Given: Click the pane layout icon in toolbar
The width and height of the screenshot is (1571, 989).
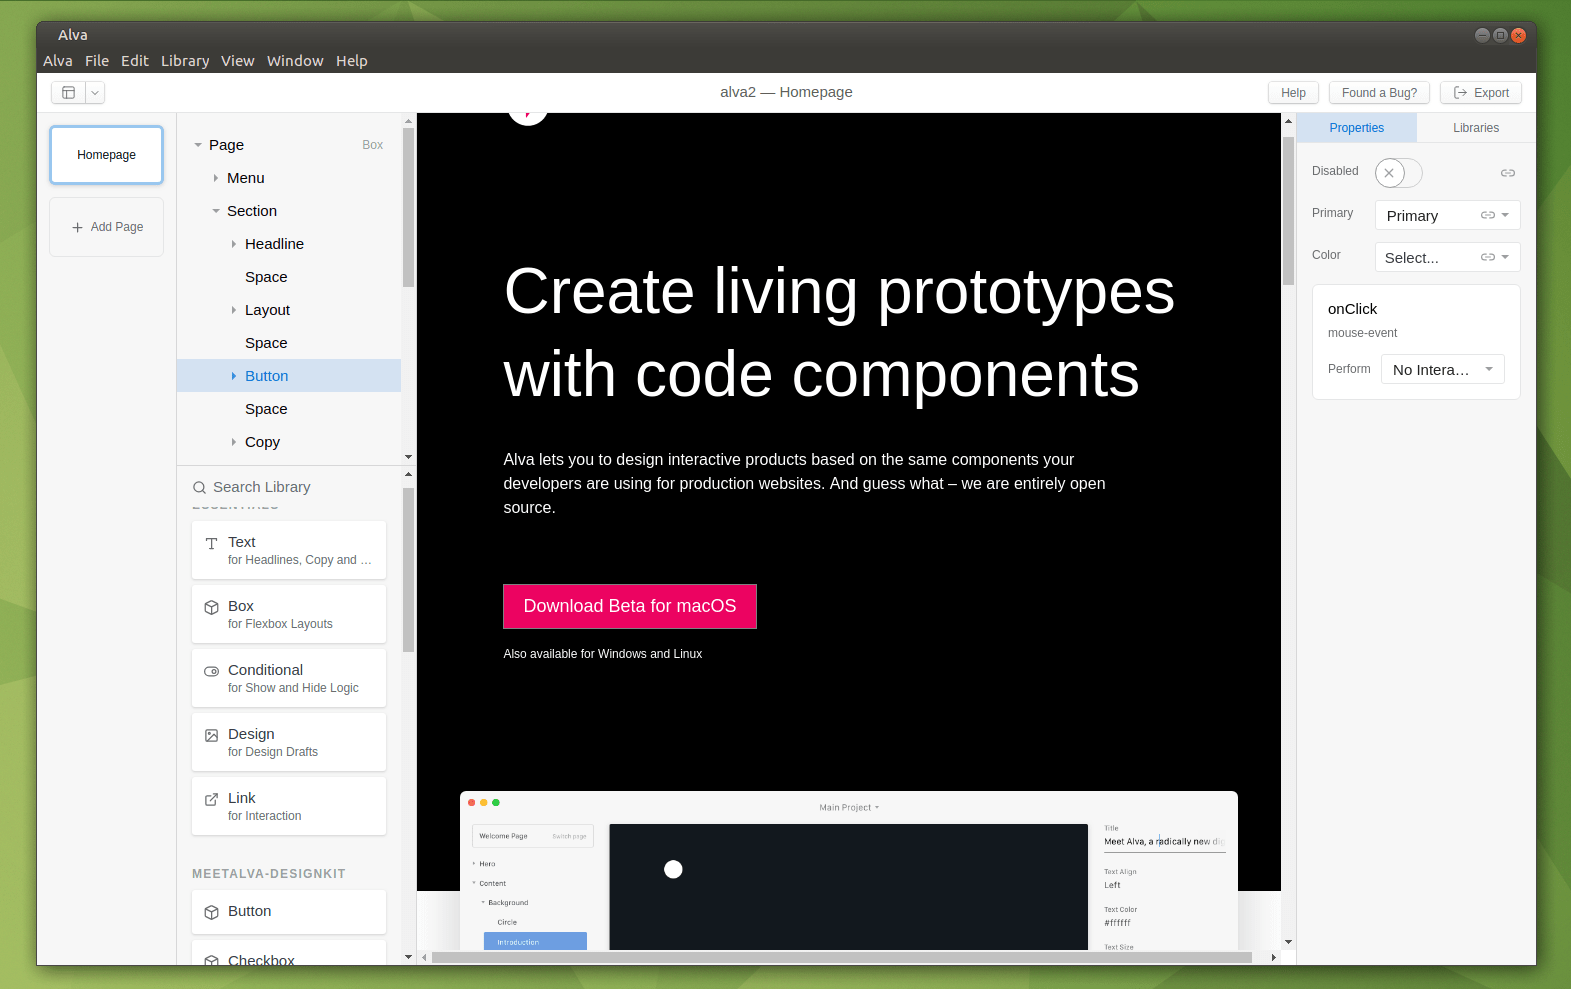Looking at the screenshot, I should [x=68, y=93].
